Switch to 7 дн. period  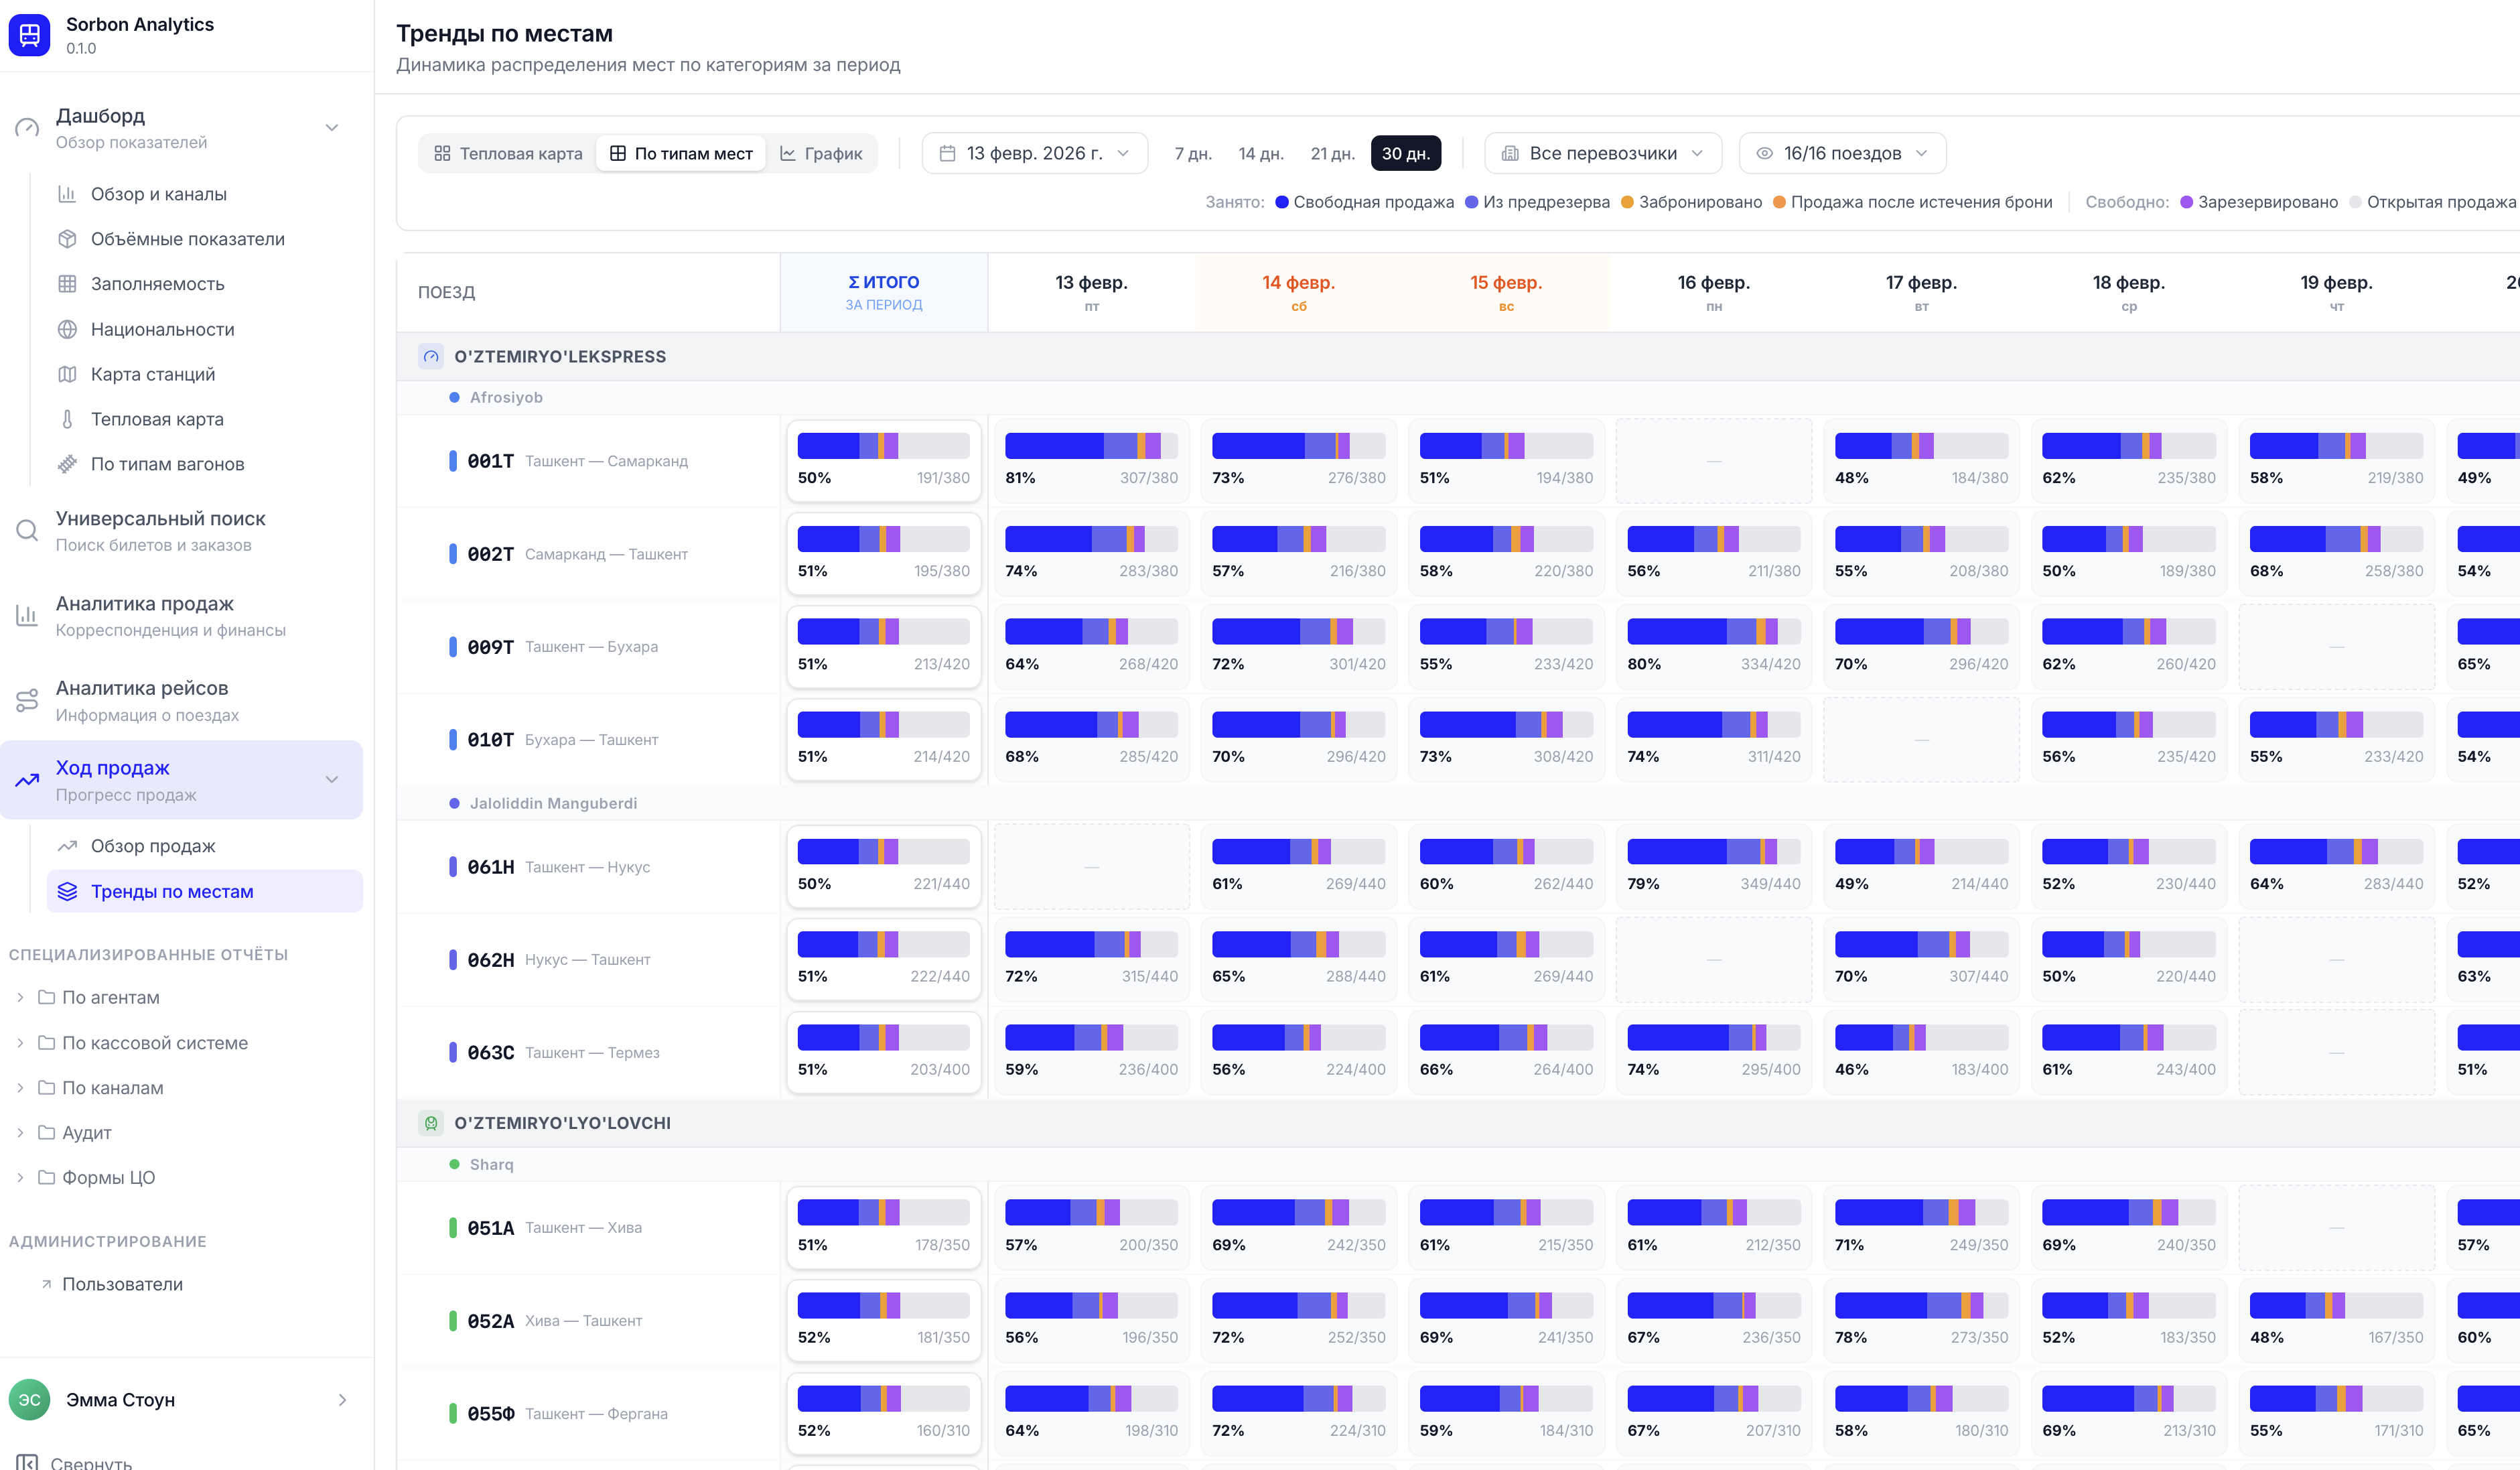coord(1194,153)
